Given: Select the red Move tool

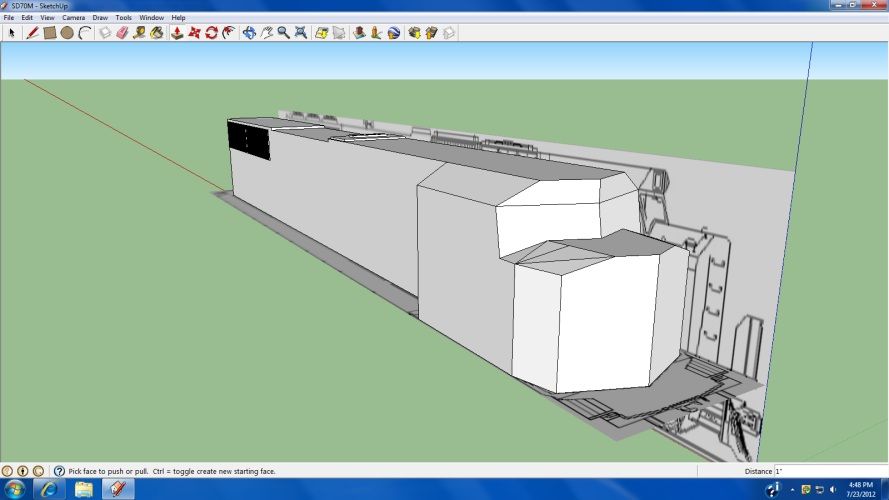Looking at the screenshot, I should point(194,33).
